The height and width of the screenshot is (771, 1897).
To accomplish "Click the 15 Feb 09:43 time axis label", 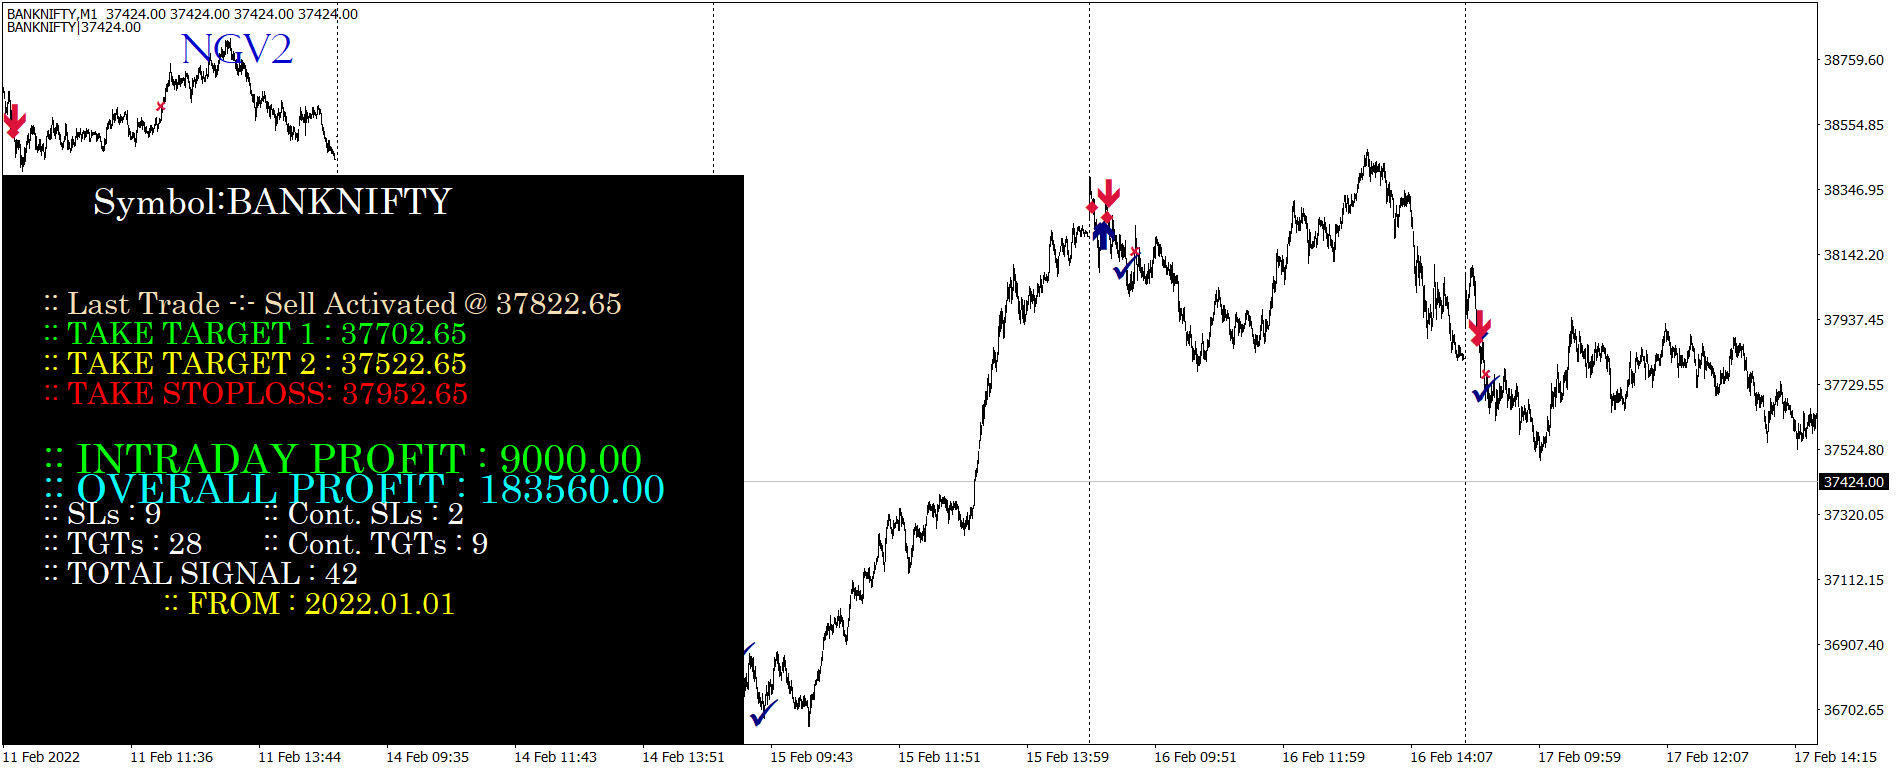I will click(811, 757).
